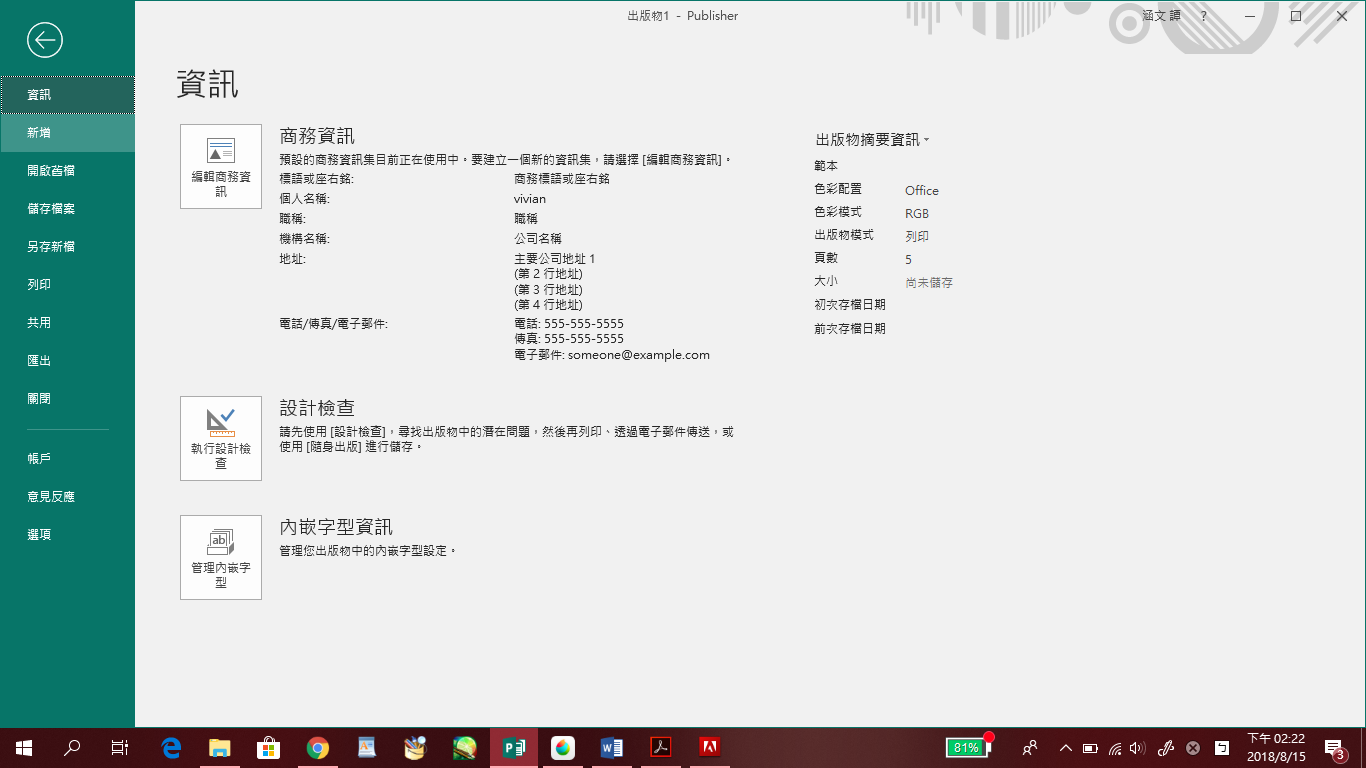This screenshot has height=768, width=1366.
Task: Open Windows File Explorer from taskbar
Action: pos(219,748)
